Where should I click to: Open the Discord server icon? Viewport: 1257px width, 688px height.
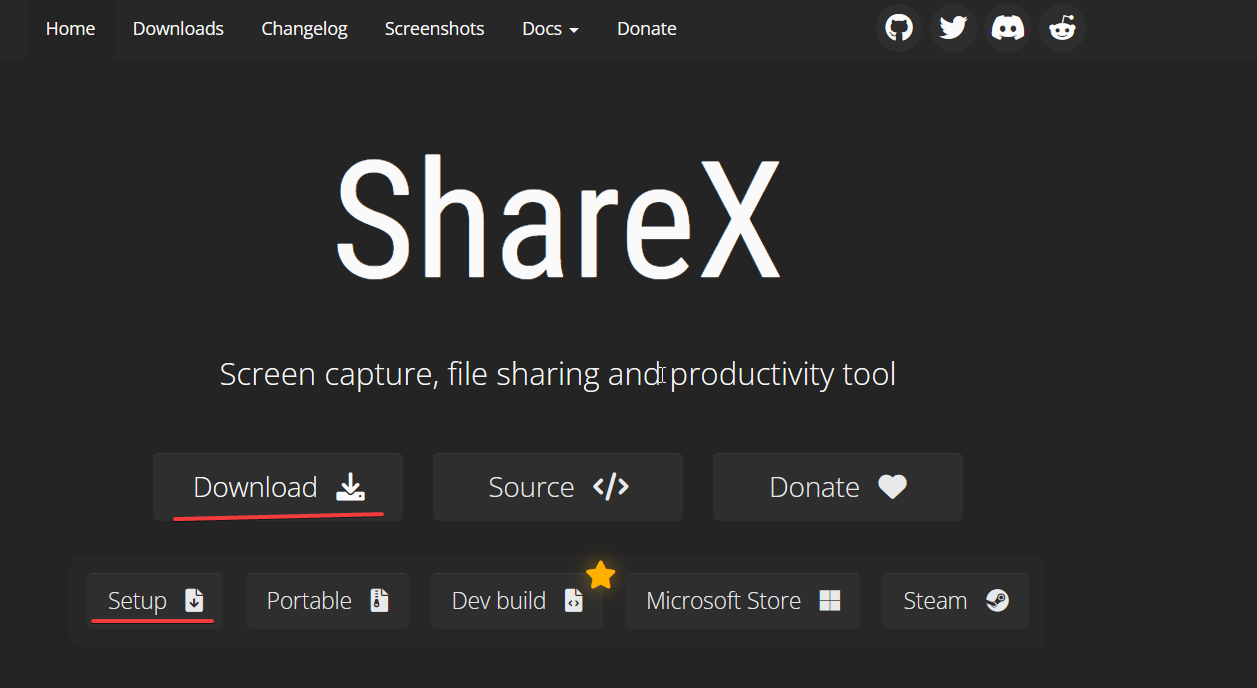(x=1007, y=28)
